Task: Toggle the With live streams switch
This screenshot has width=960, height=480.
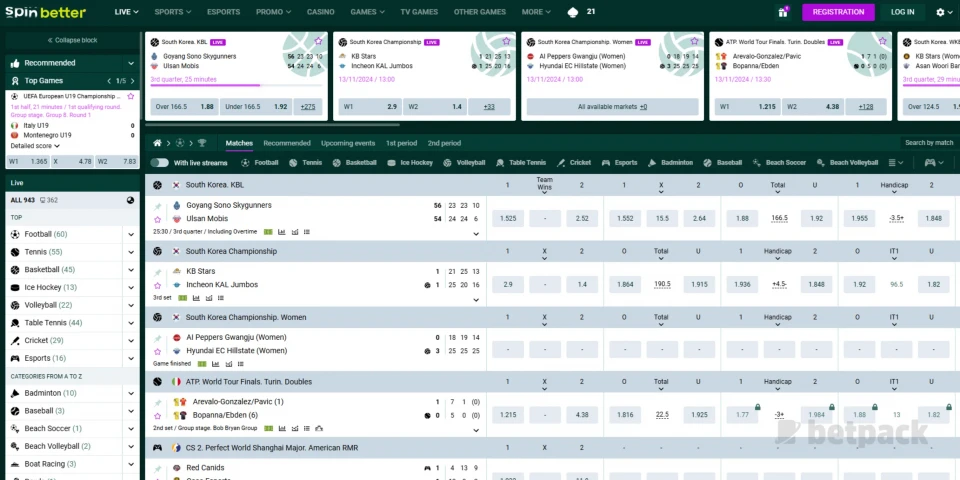Action: coord(160,162)
